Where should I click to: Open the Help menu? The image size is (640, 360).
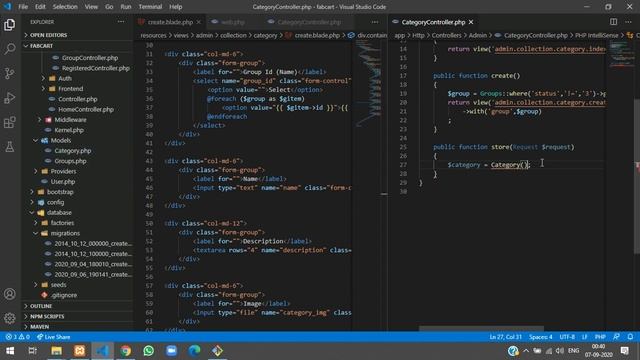176,7
